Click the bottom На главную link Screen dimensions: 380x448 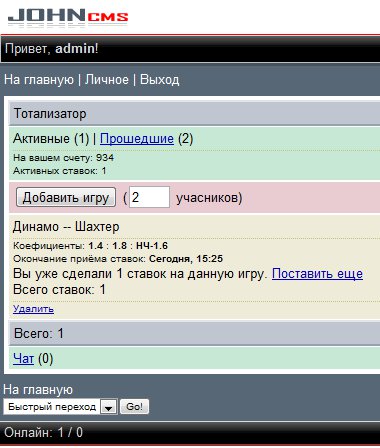(x=38, y=389)
